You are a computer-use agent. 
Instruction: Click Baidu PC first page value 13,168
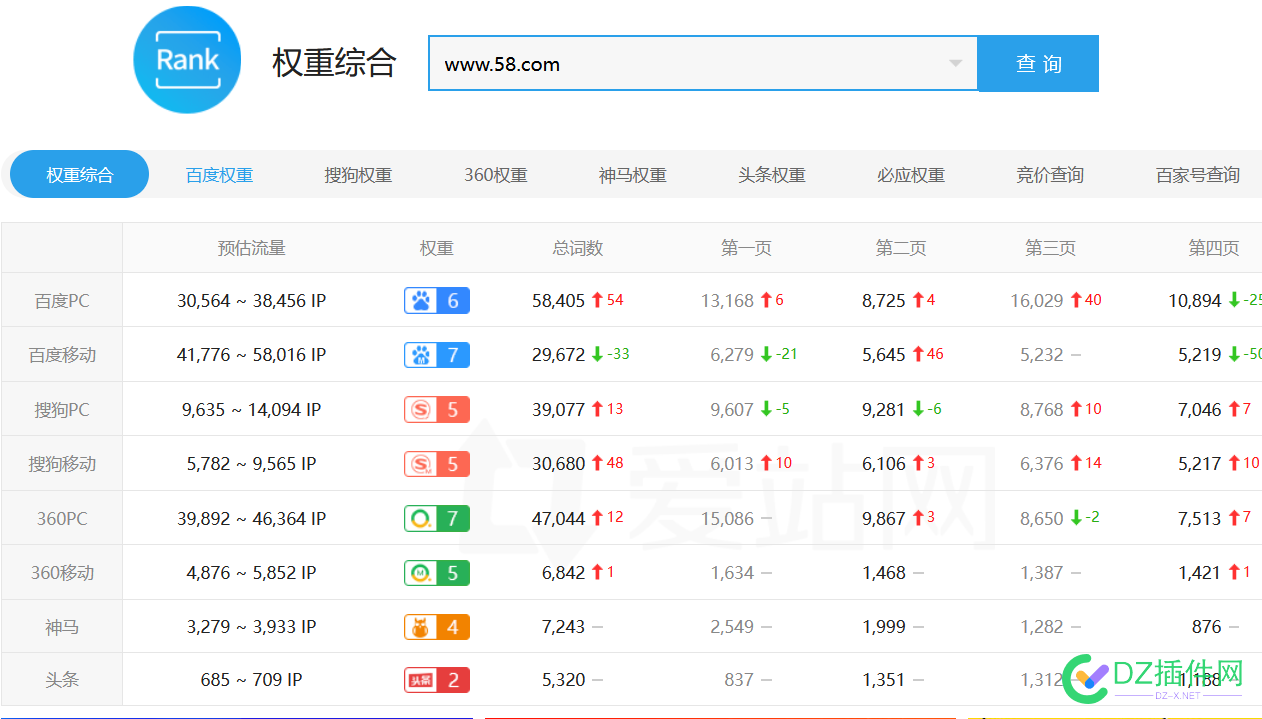727,301
